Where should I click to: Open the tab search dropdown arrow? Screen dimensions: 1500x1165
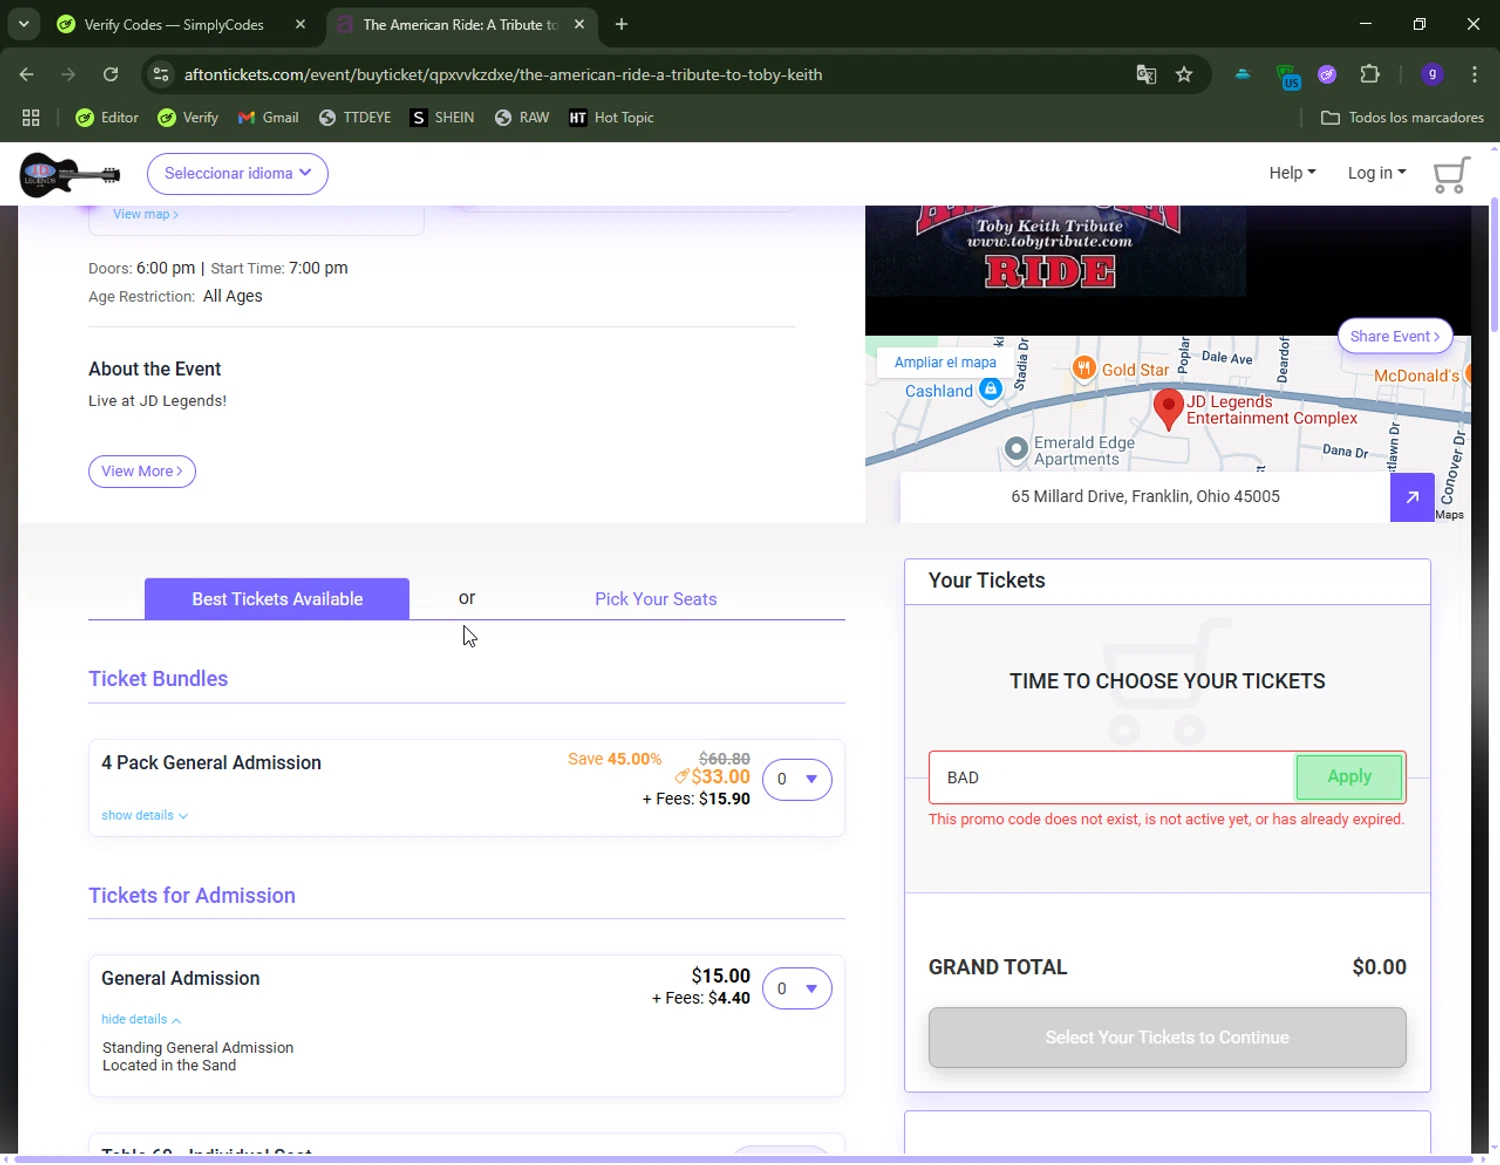[23, 24]
